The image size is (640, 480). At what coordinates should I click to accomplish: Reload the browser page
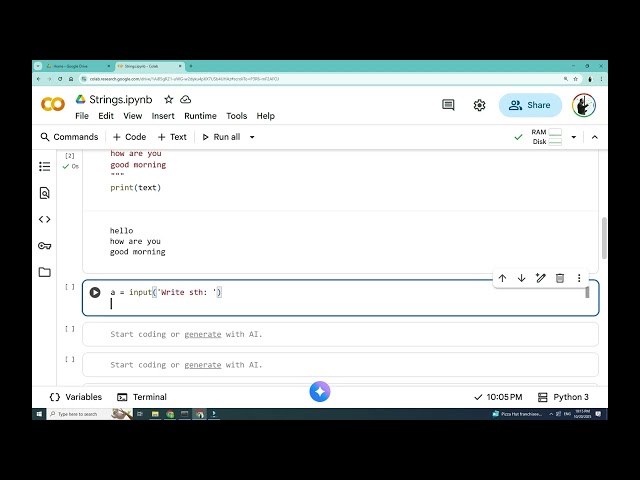click(x=60, y=79)
